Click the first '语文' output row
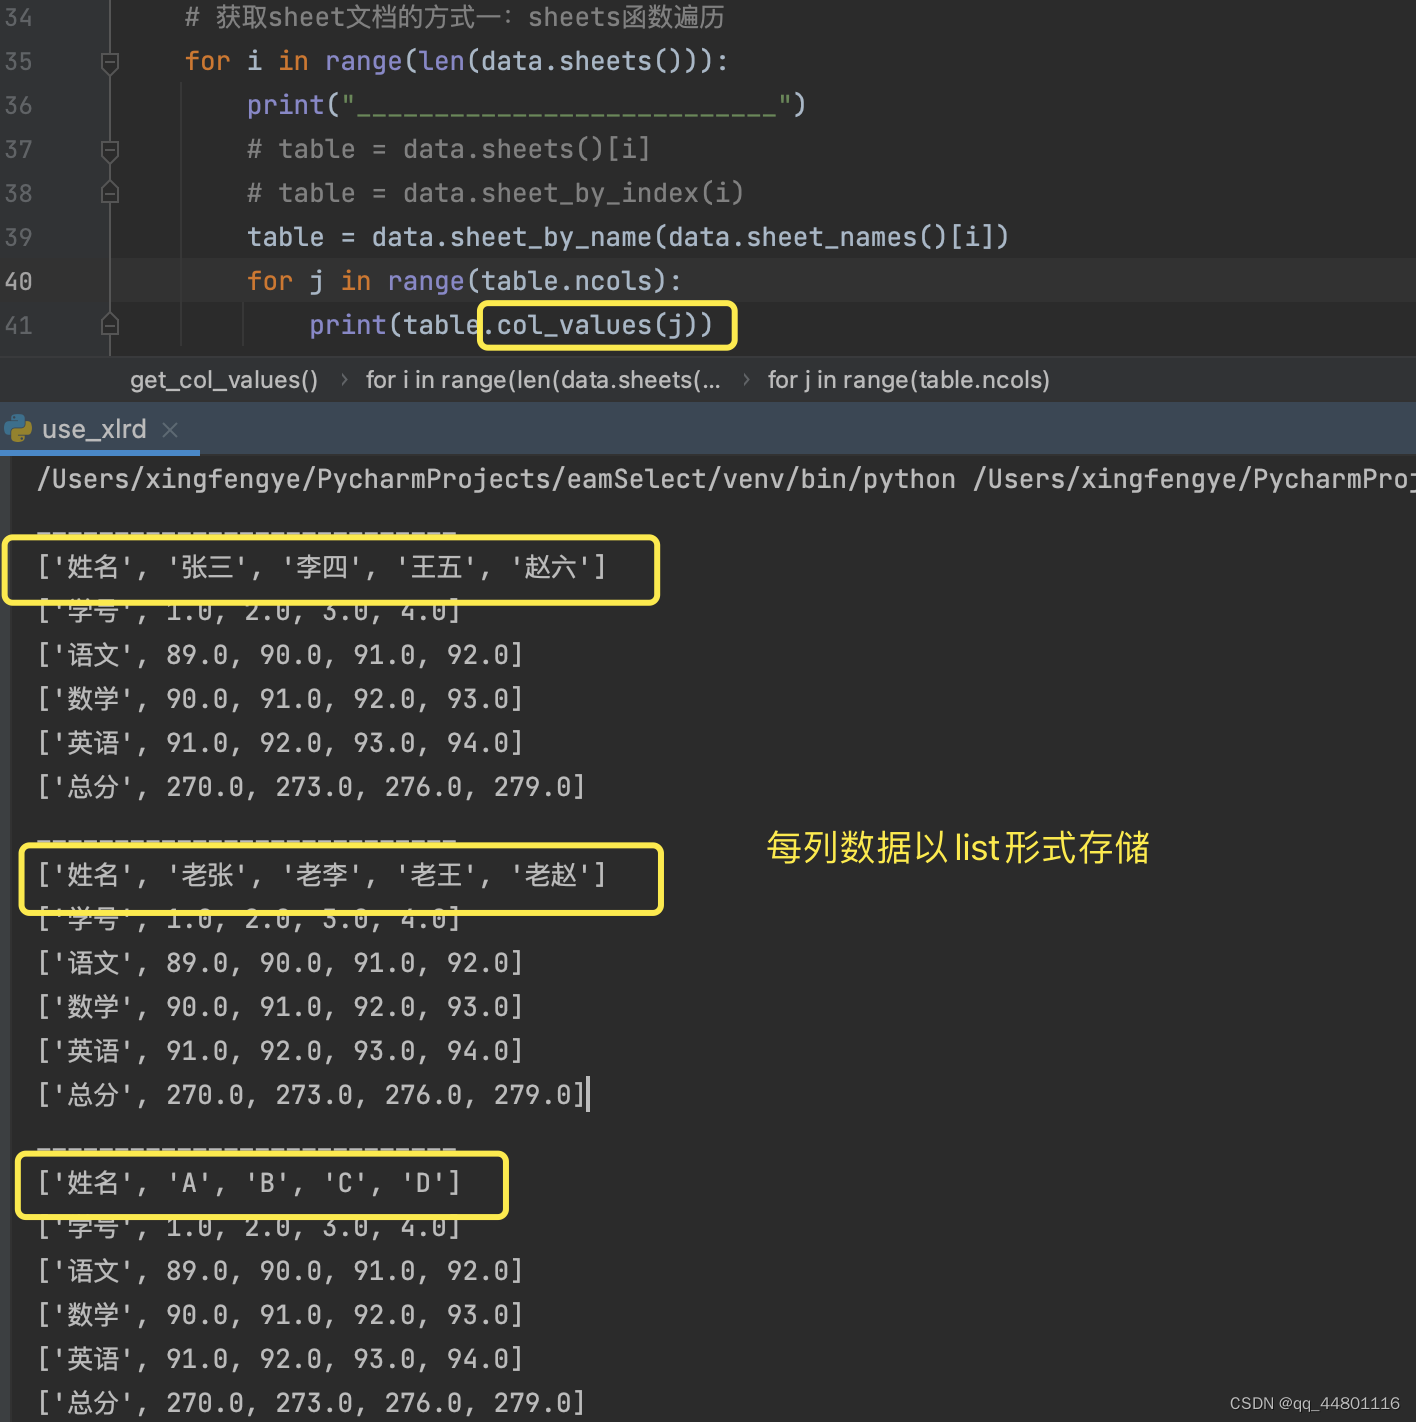1416x1422 pixels. click(x=280, y=655)
